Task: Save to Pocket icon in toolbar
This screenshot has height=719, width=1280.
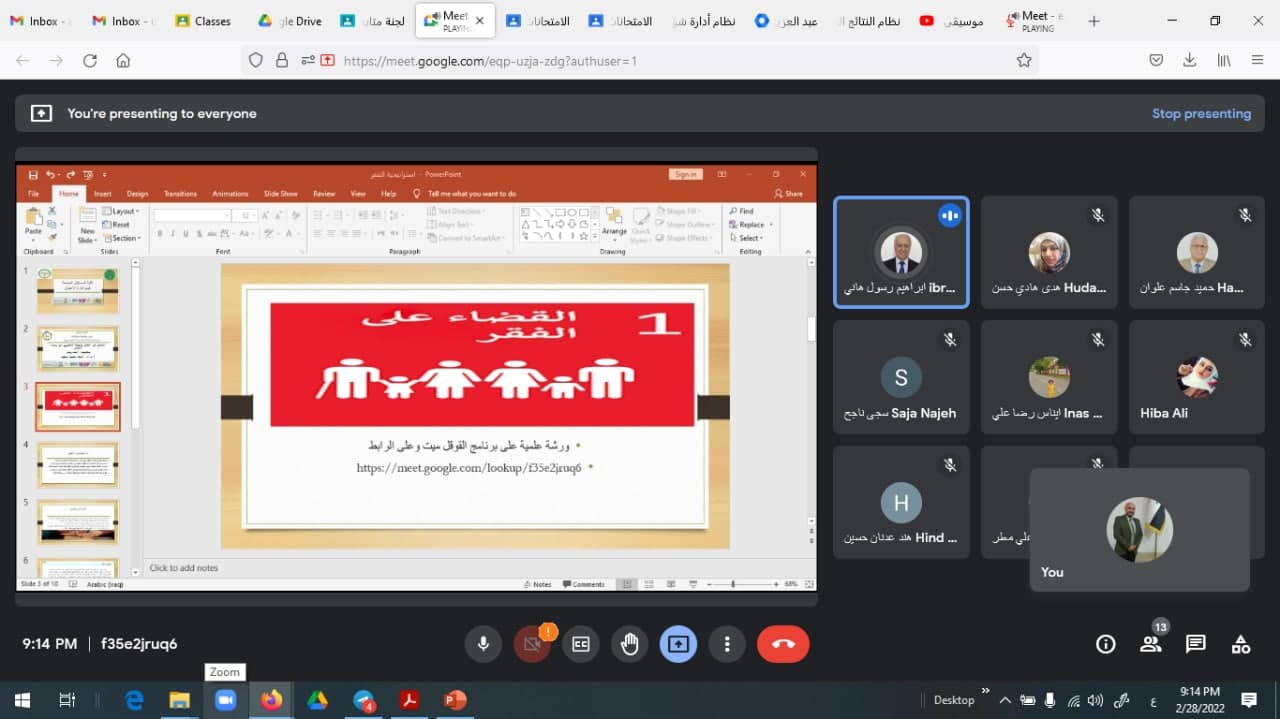Action: pos(1156,61)
